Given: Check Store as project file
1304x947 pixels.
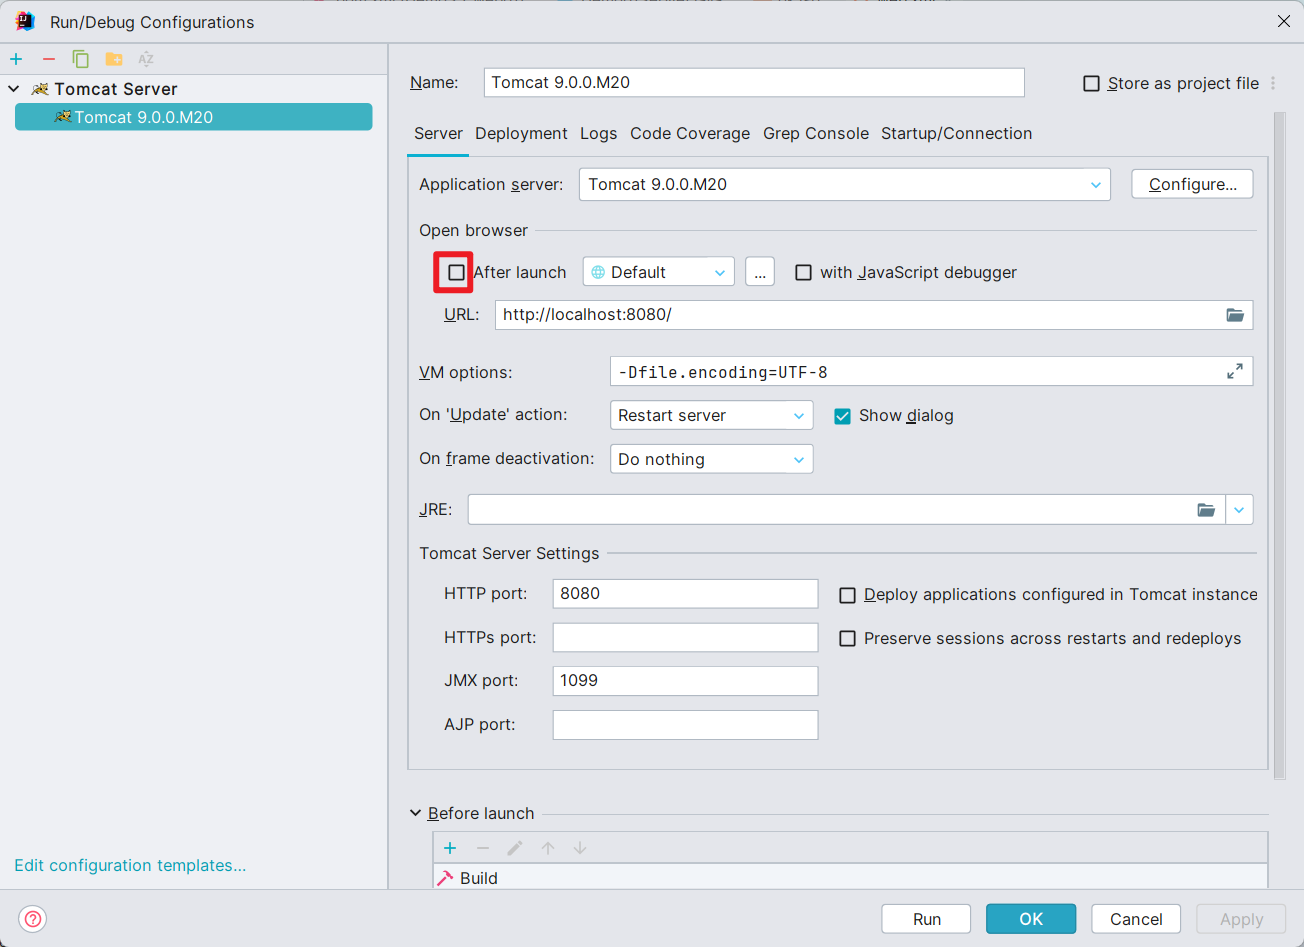Looking at the screenshot, I should pyautogui.click(x=1092, y=83).
